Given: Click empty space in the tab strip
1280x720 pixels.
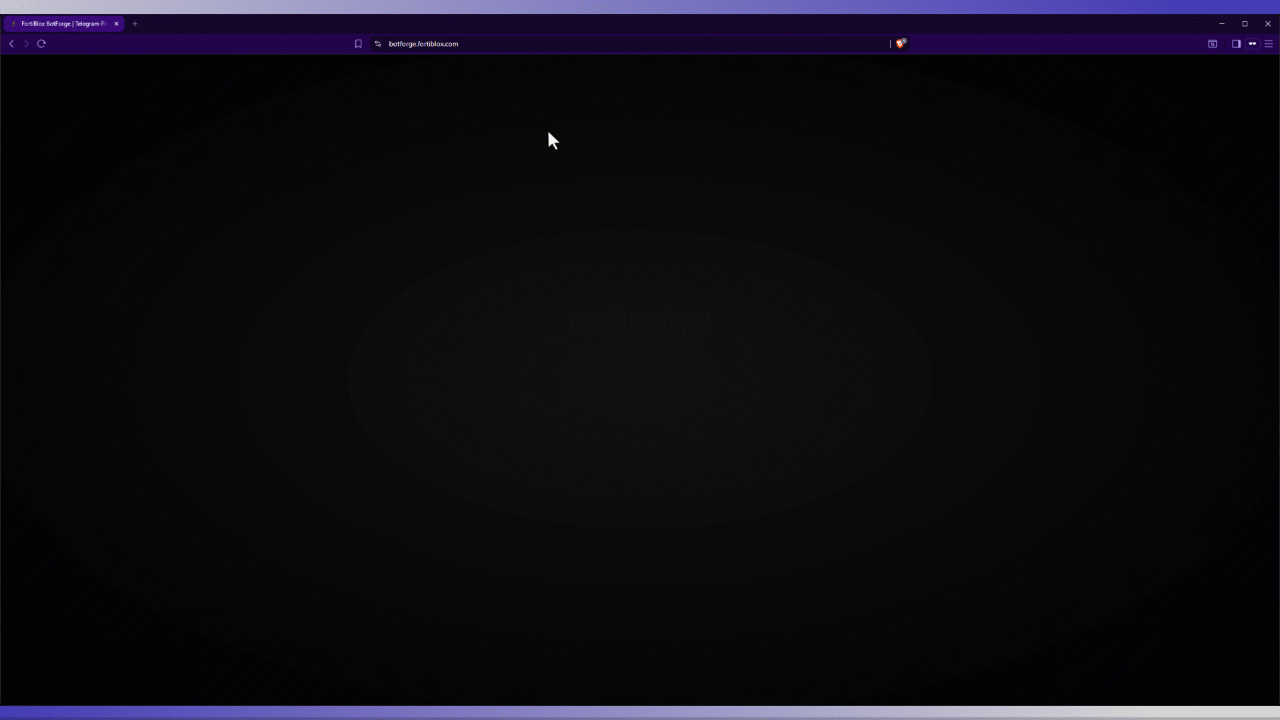Looking at the screenshot, I should click(x=600, y=23).
